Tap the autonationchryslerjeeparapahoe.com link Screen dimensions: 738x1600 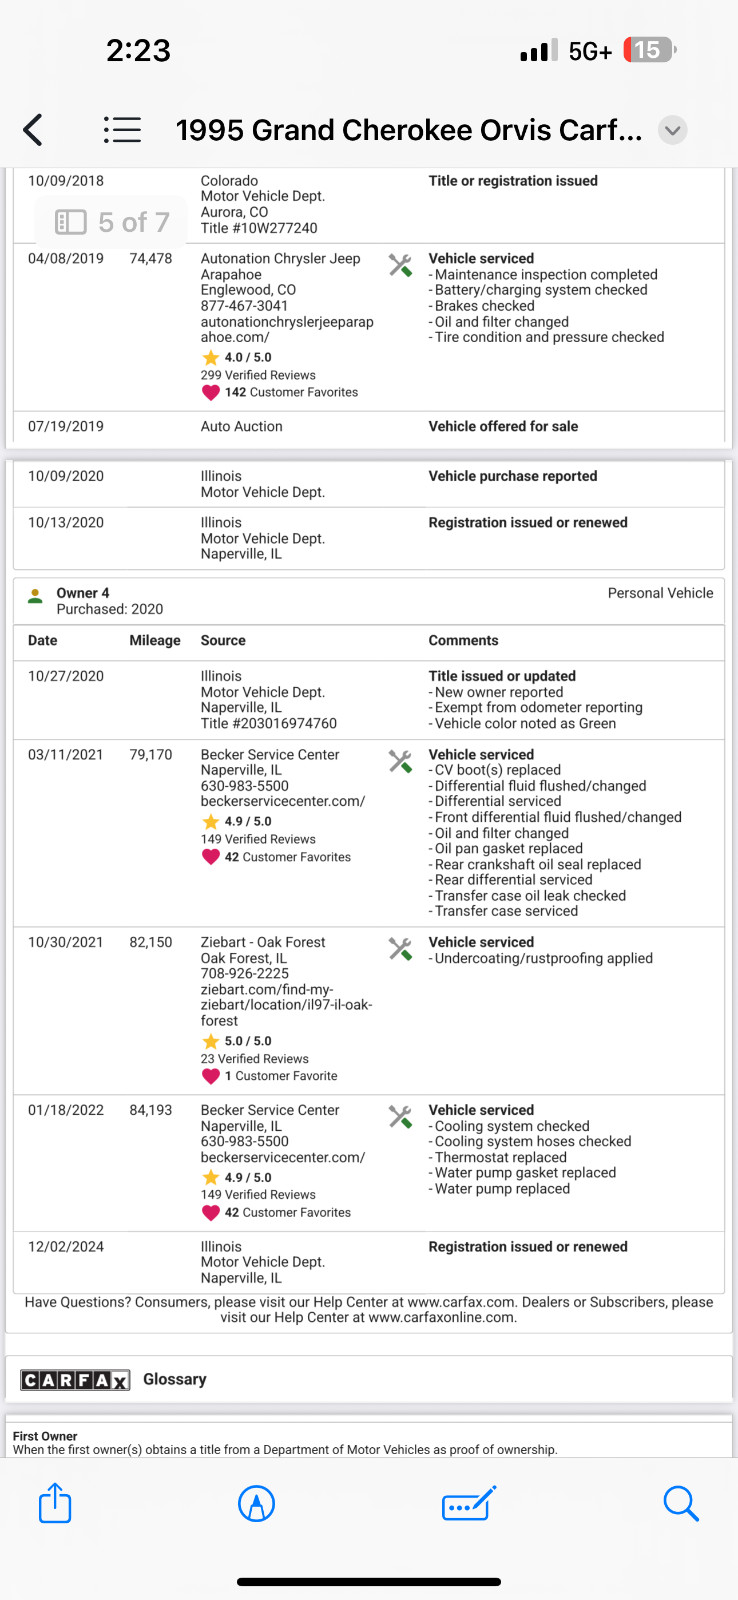point(287,330)
